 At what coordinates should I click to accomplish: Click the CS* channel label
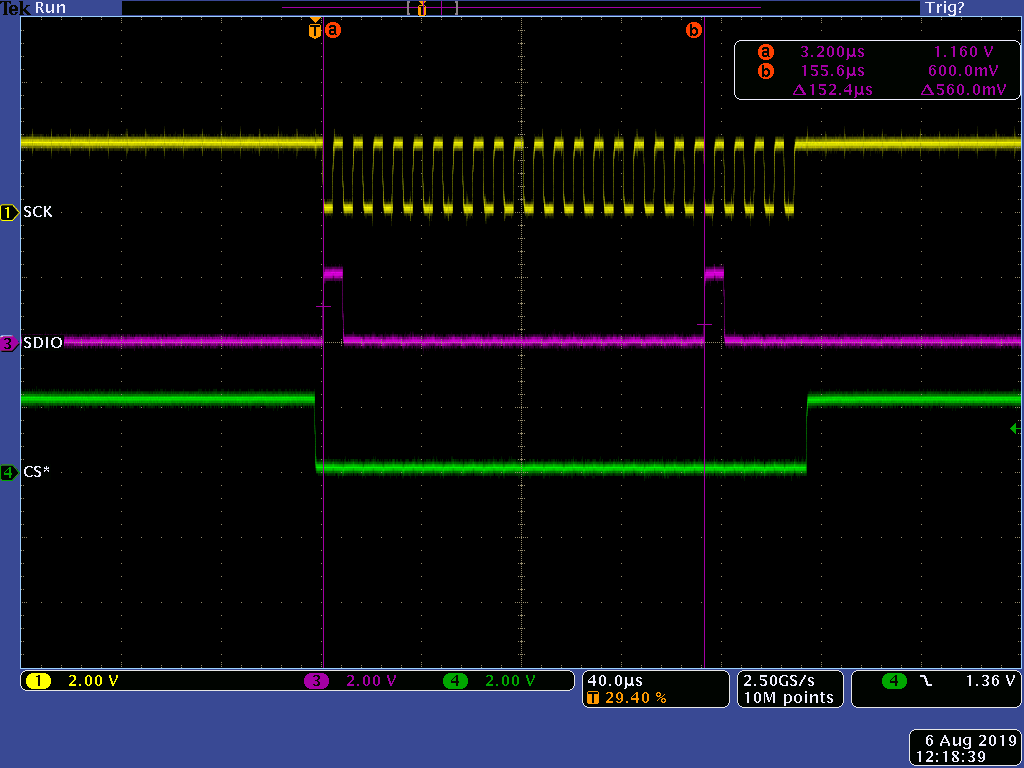coord(37,472)
